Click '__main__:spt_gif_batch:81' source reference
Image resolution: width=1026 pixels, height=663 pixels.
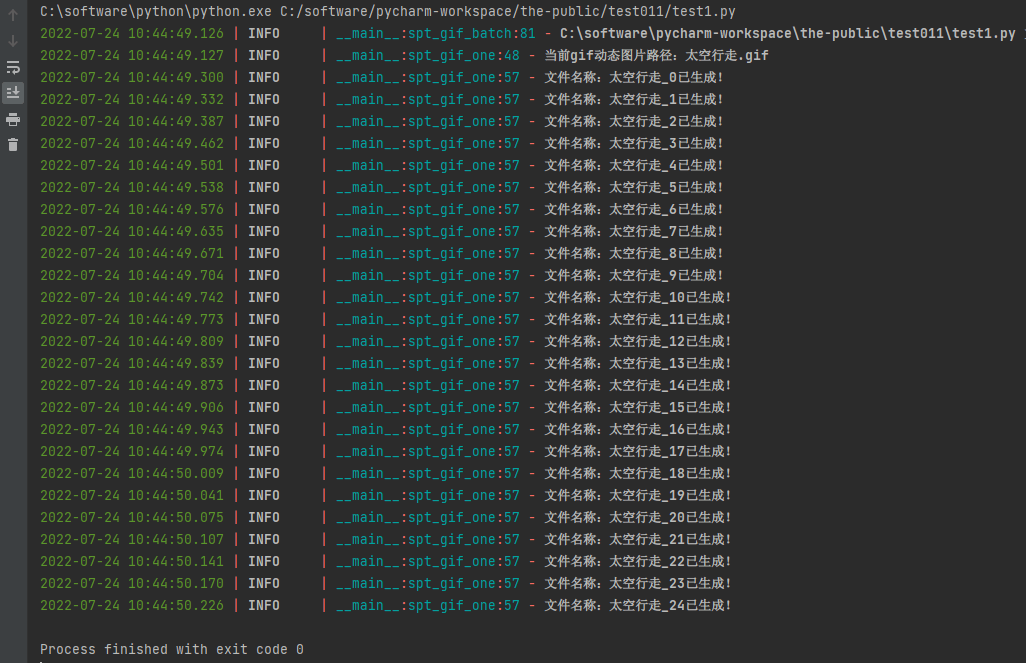click(436, 33)
